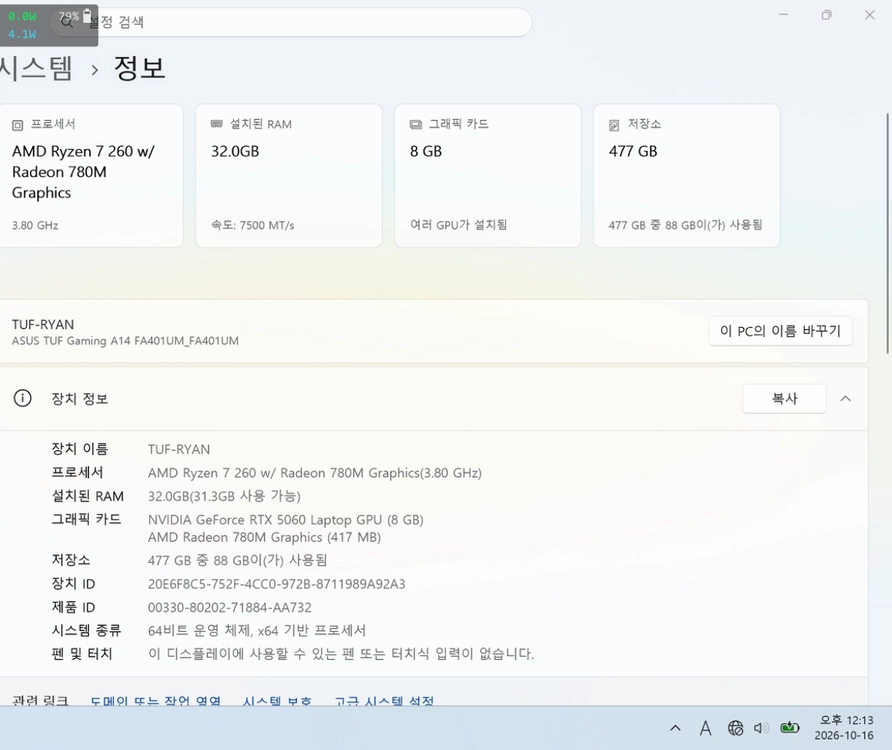The height and width of the screenshot is (750, 892).
Task: Open the 시스템 보호 link
Action: click(277, 701)
